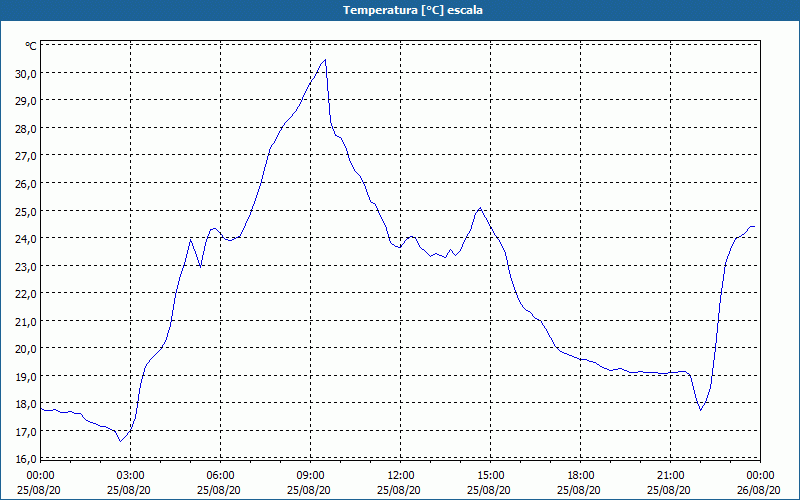Click the 20,0 y-axis value
This screenshot has width=800, height=500.
[x=27, y=349]
